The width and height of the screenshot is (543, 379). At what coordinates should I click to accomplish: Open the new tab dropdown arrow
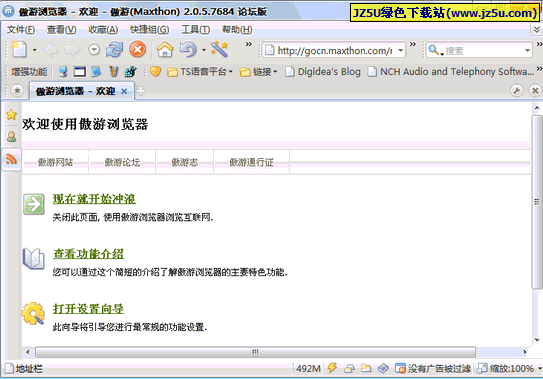[35, 50]
